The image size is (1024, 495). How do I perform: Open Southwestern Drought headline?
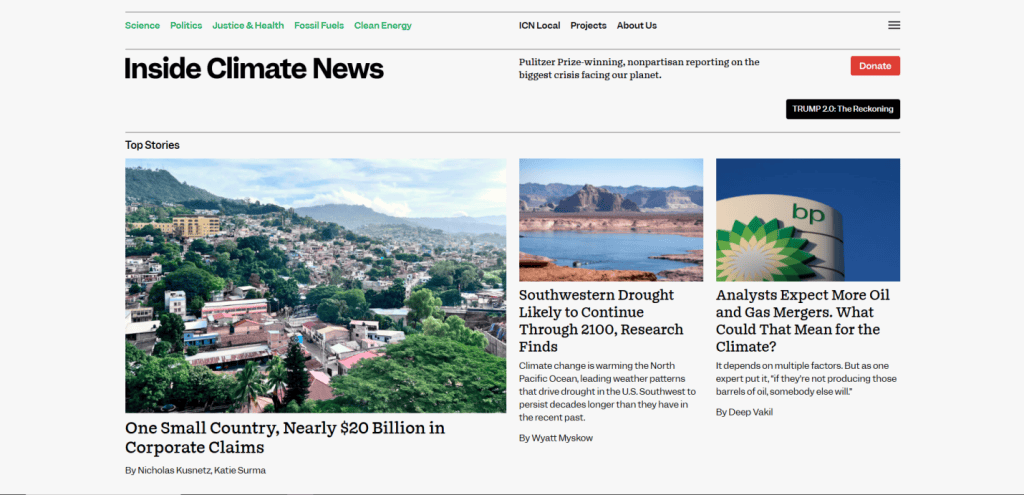tap(601, 321)
